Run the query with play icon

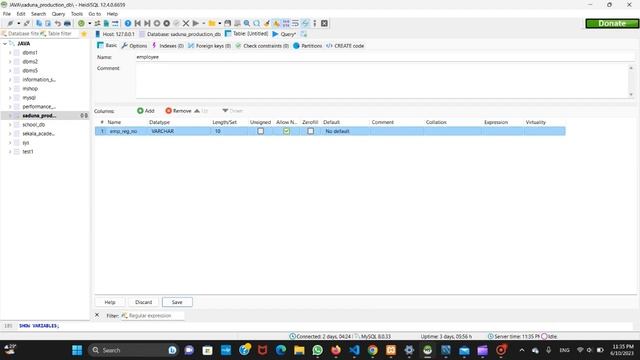pyautogui.click(x=196, y=24)
